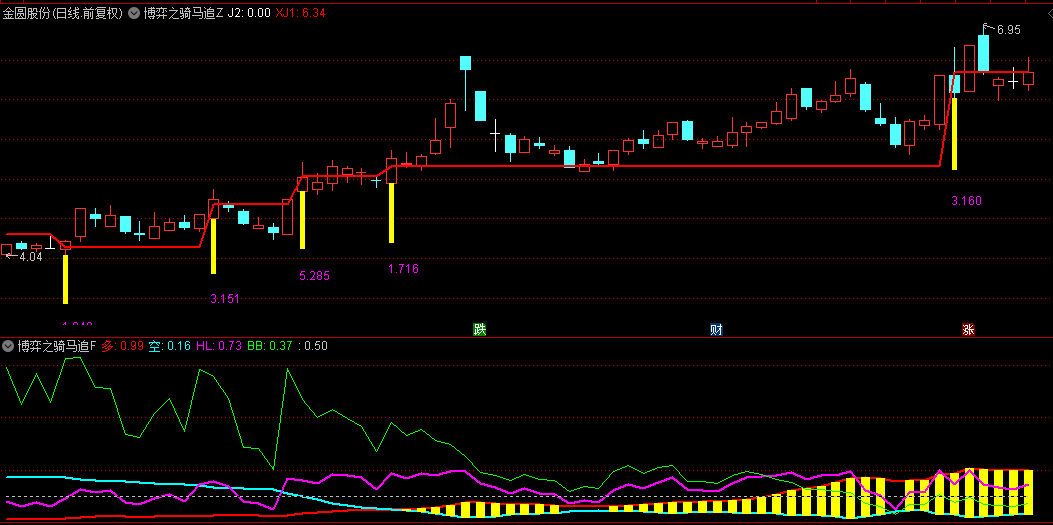Click the yellow signal bar above 5.285
Viewport: 1053px width, 525px height.
pos(302,220)
